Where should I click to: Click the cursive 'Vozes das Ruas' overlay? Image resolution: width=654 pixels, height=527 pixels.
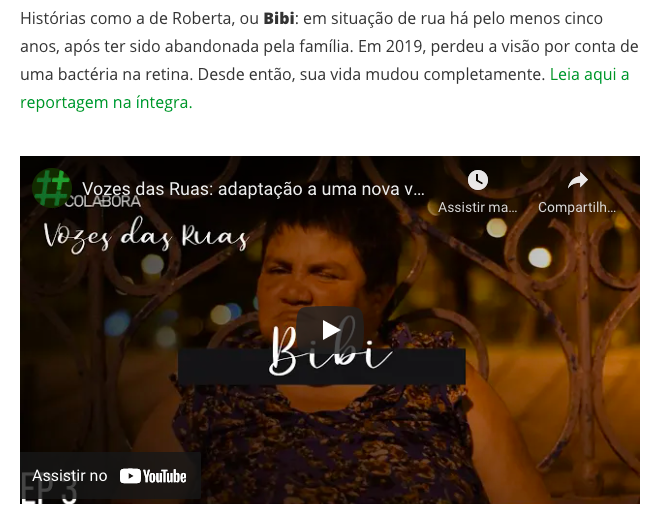146,236
